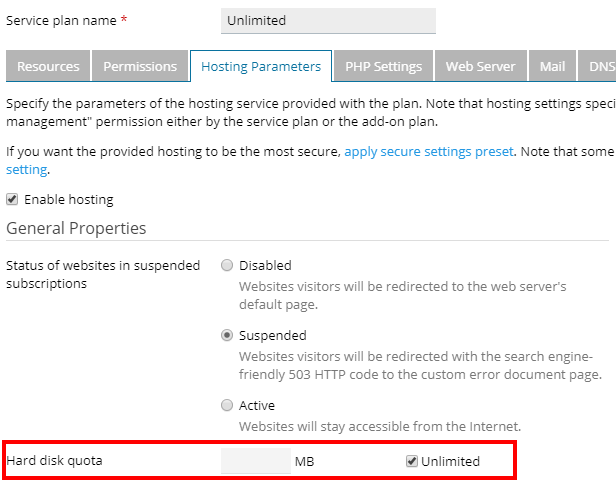Click the Hard disk quota MB field

255,461
